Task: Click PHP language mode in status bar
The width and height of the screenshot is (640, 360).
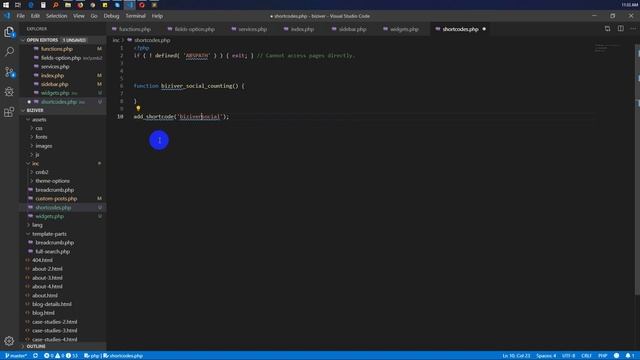Action: (602, 356)
